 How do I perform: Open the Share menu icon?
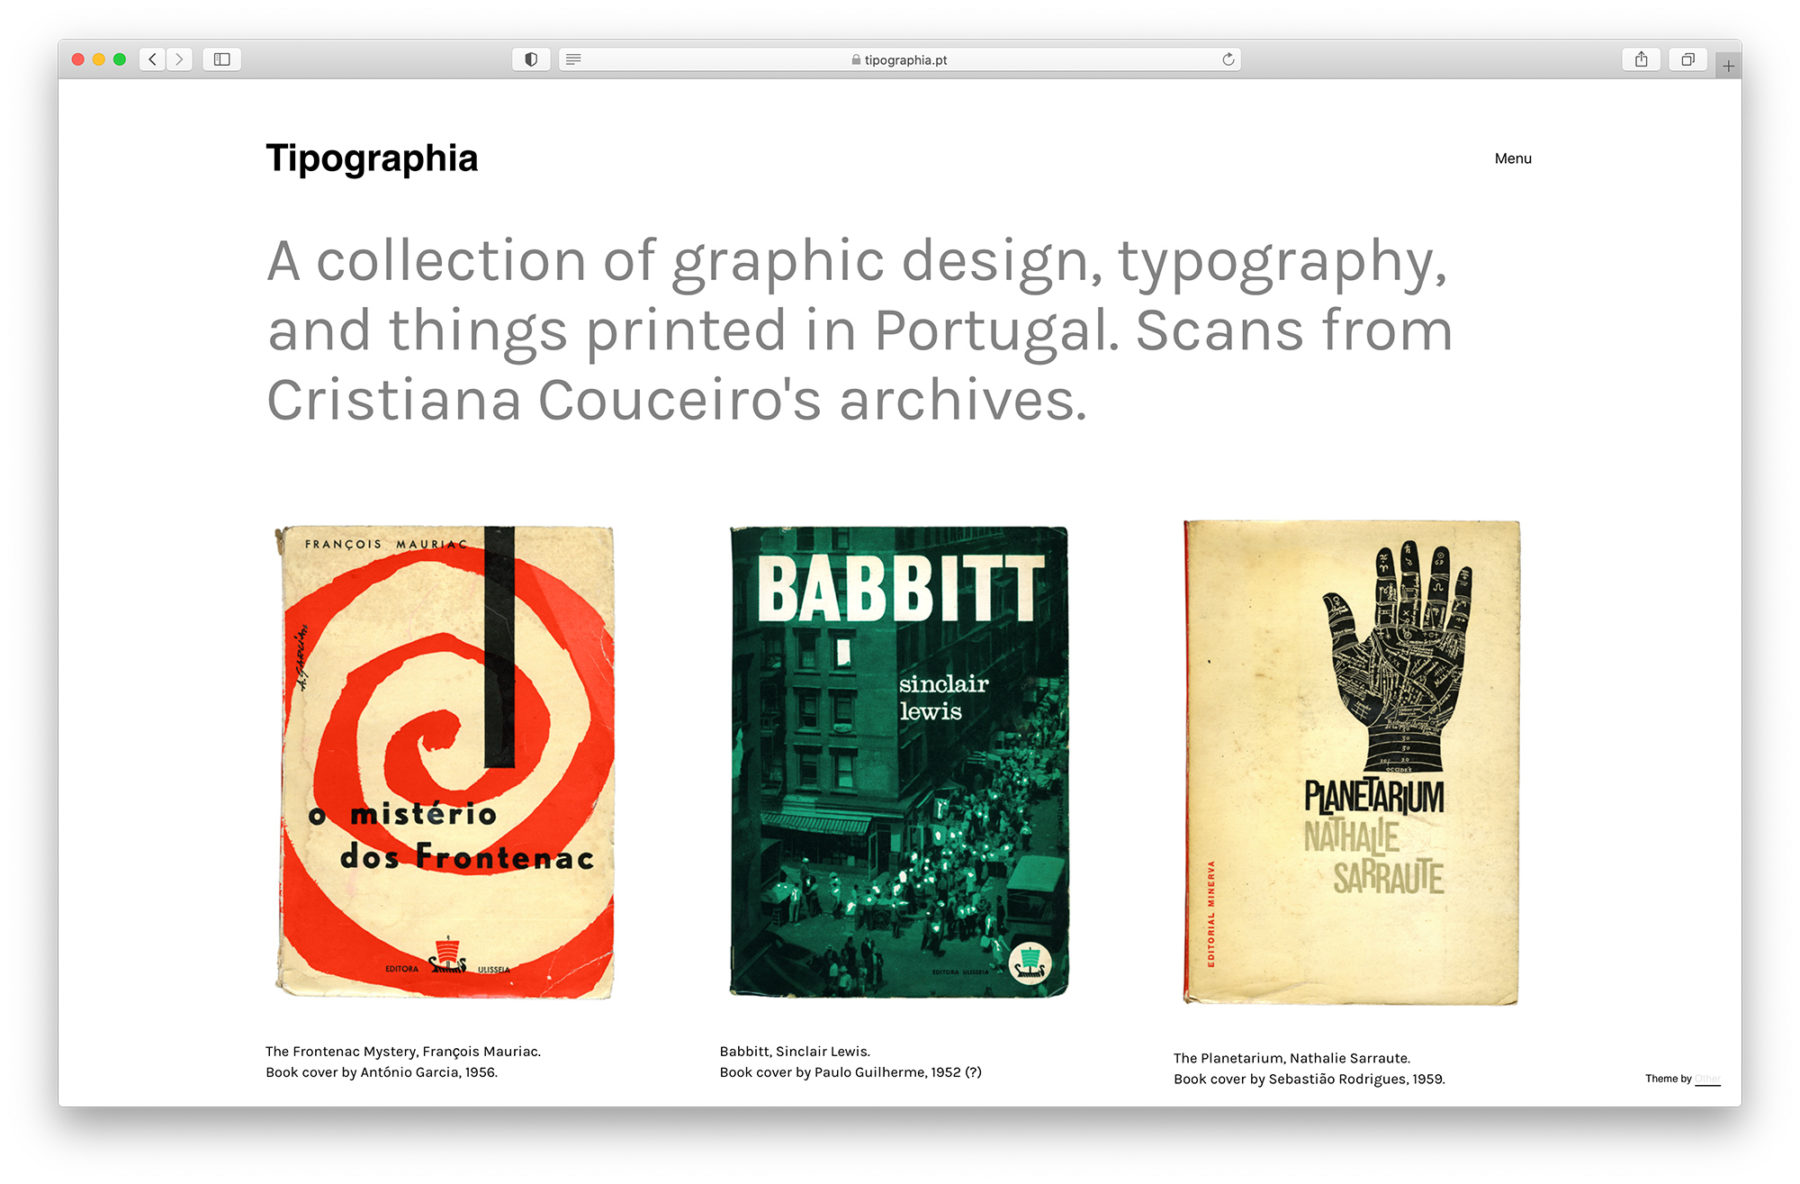click(1641, 59)
